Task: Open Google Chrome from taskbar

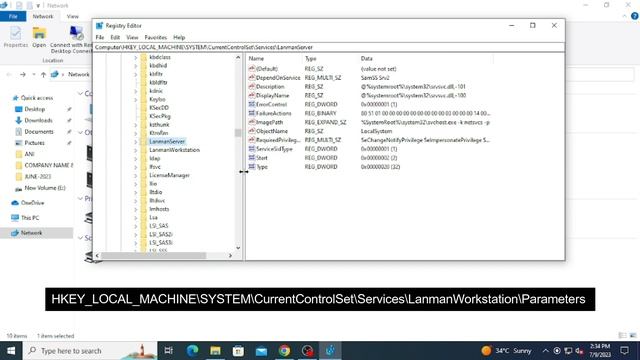Action: (x=284, y=351)
